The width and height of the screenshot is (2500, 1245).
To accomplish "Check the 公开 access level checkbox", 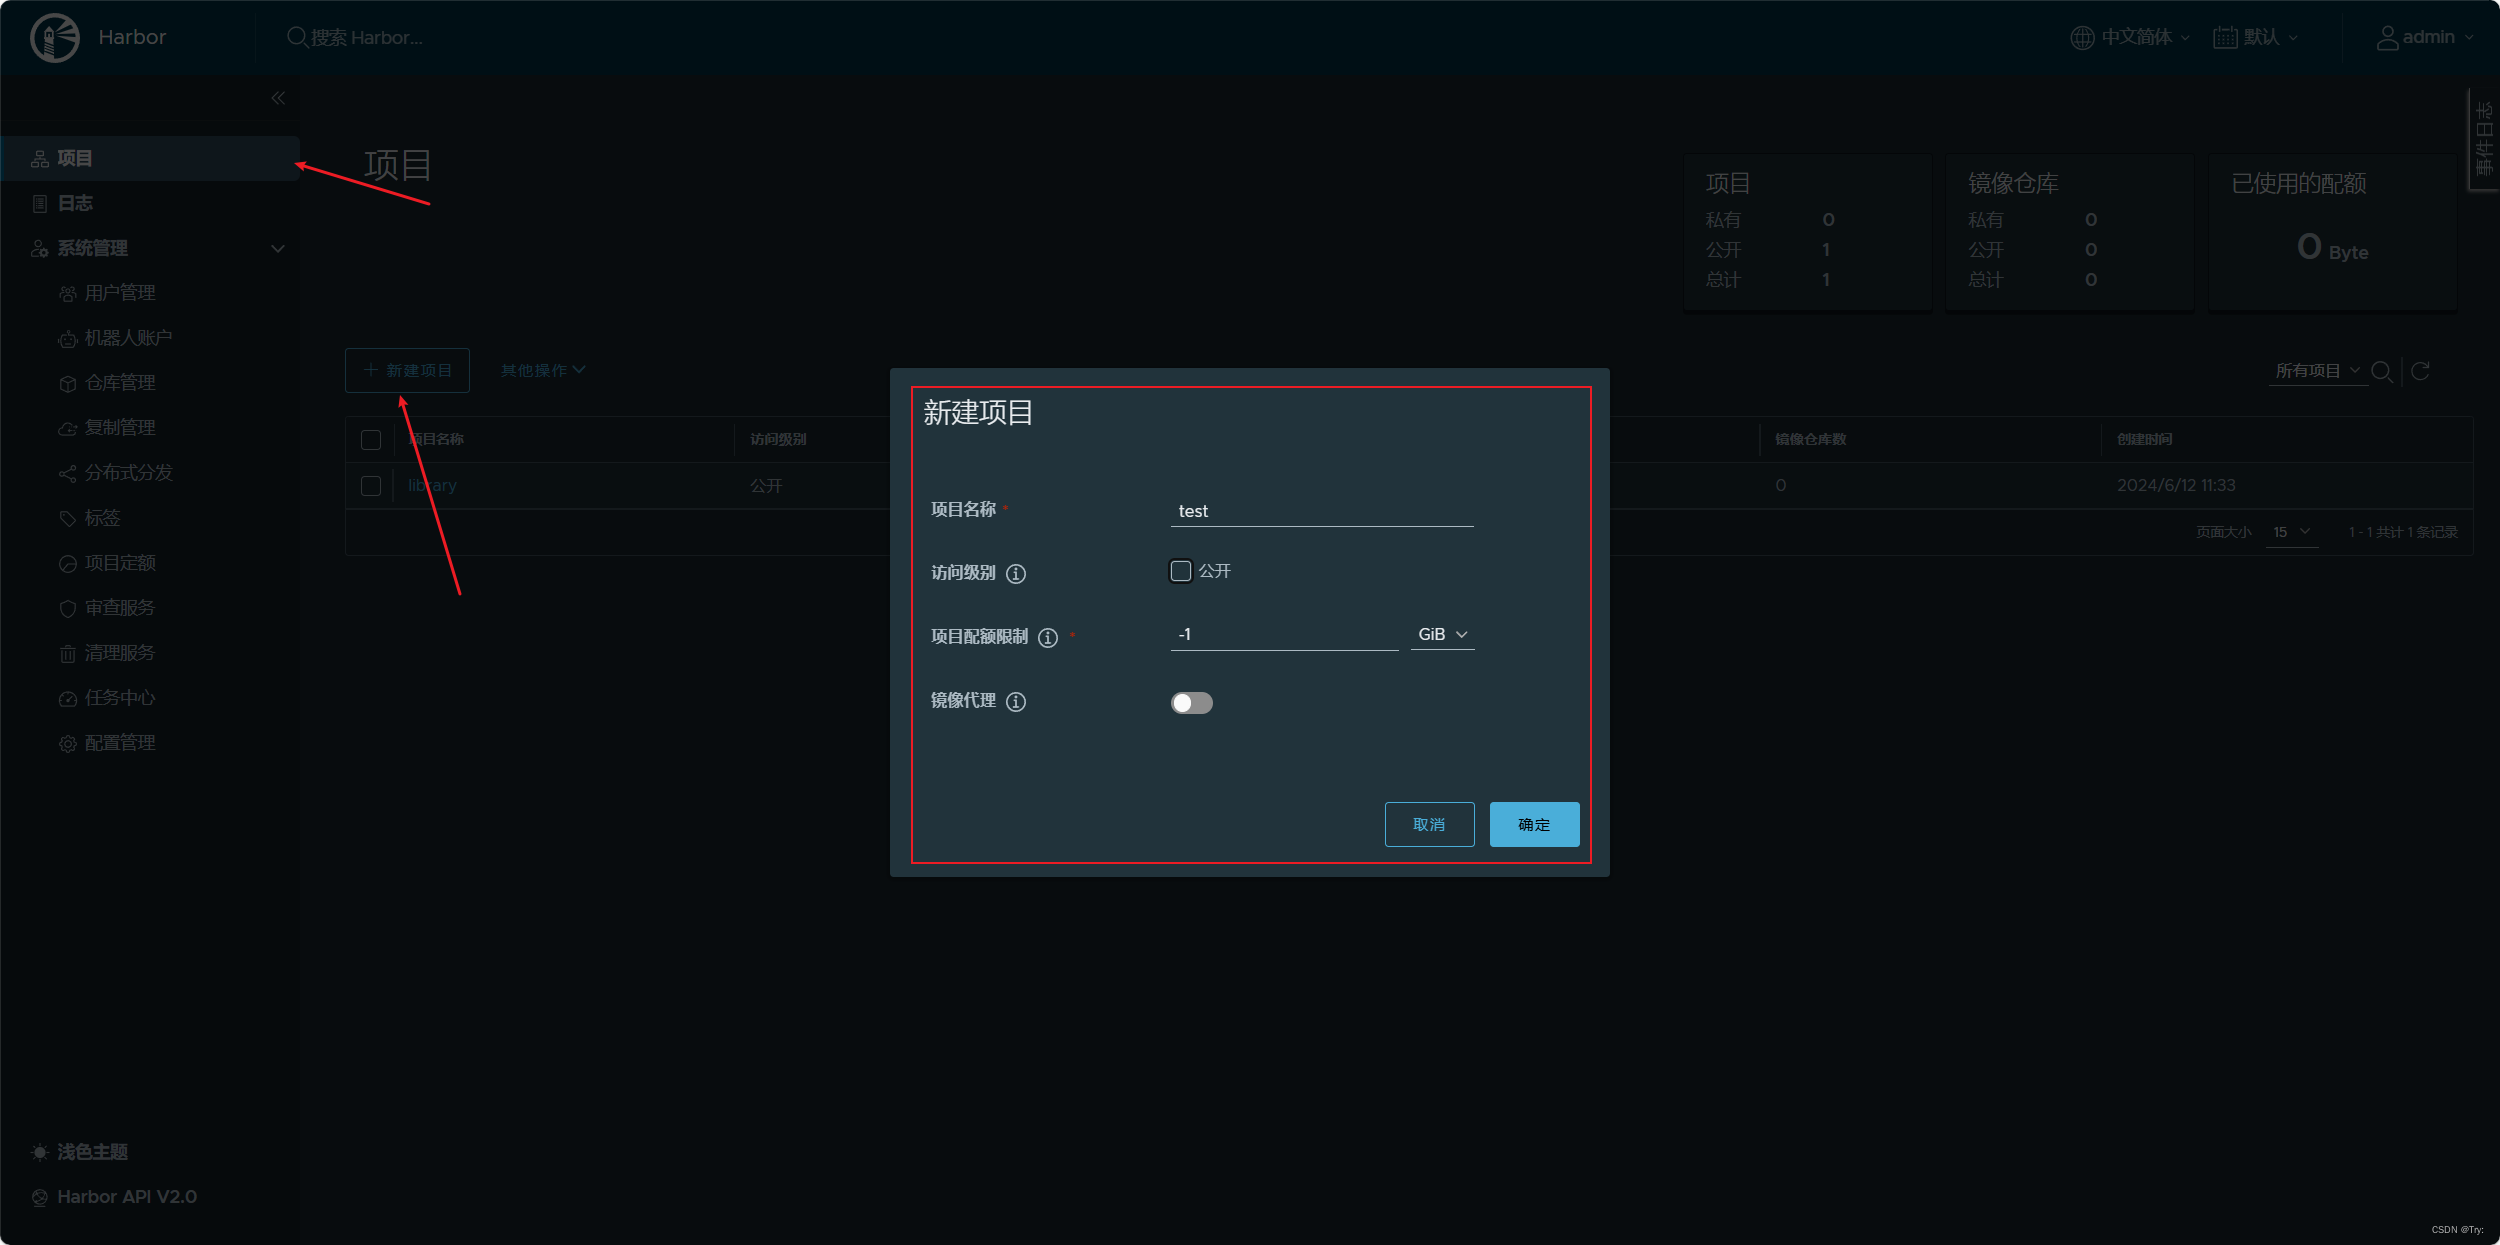I will click(x=1181, y=571).
